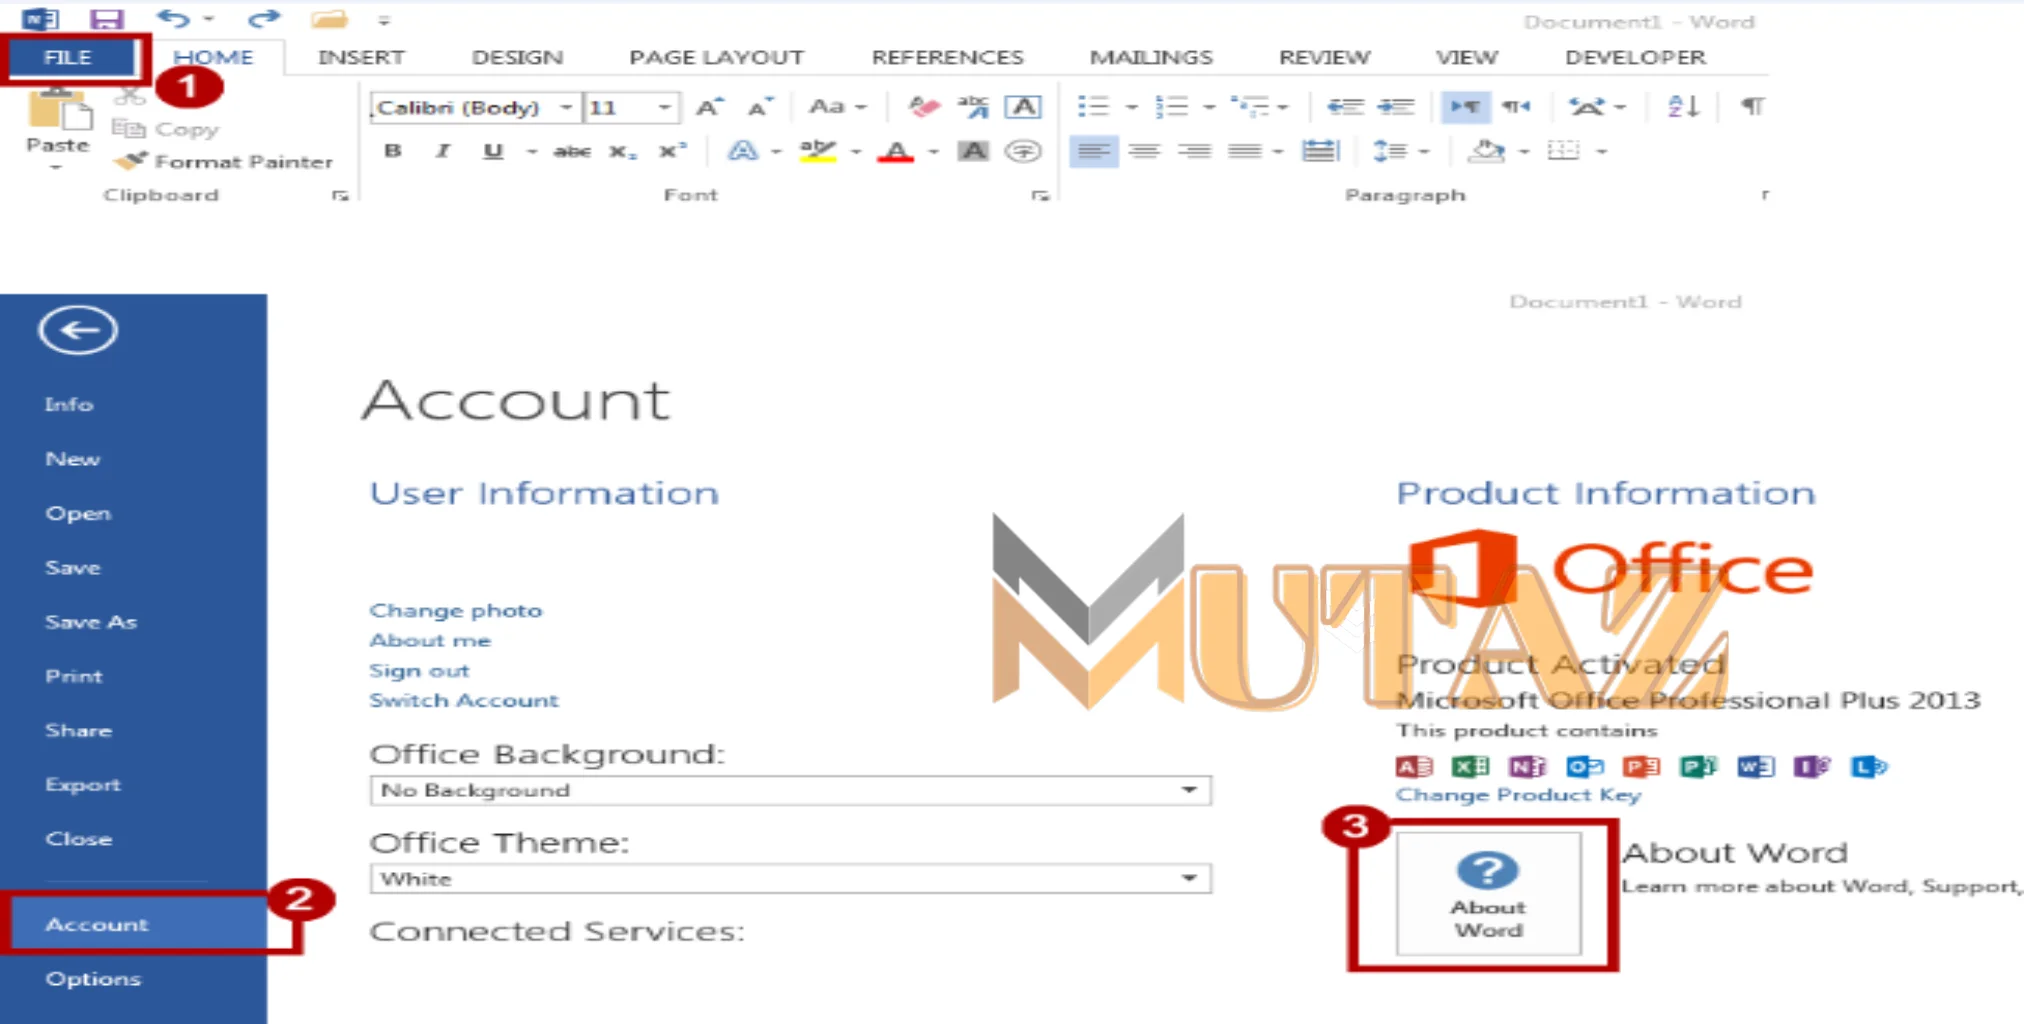
Task: Toggle Strikethrough formatting
Action: pos(572,151)
